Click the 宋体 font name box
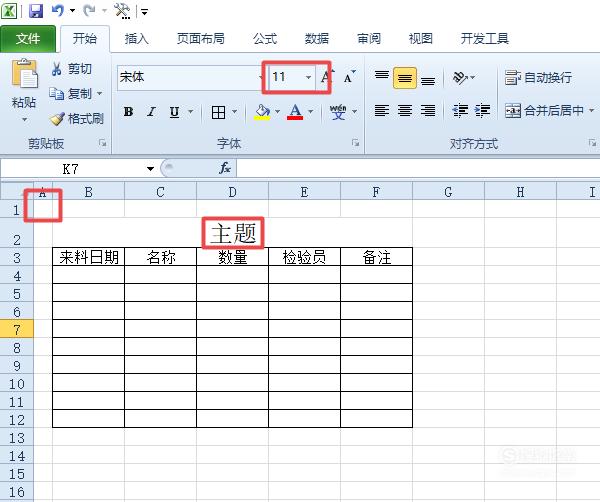This screenshot has height=502, width=600. pyautogui.click(x=188, y=77)
